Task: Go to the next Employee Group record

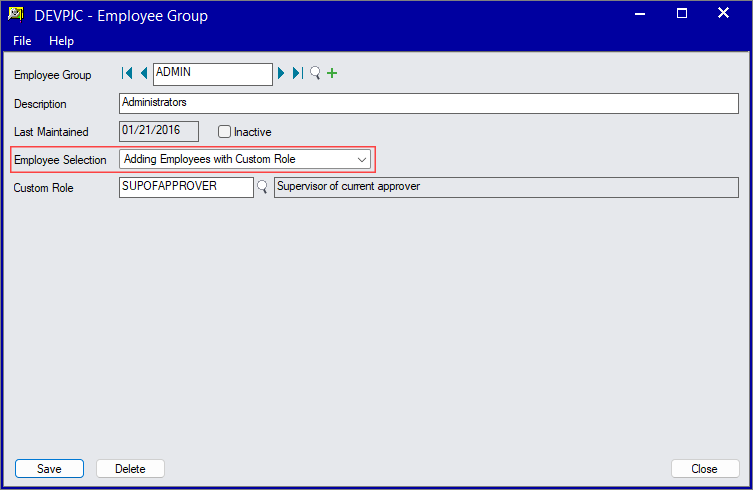Action: click(282, 73)
